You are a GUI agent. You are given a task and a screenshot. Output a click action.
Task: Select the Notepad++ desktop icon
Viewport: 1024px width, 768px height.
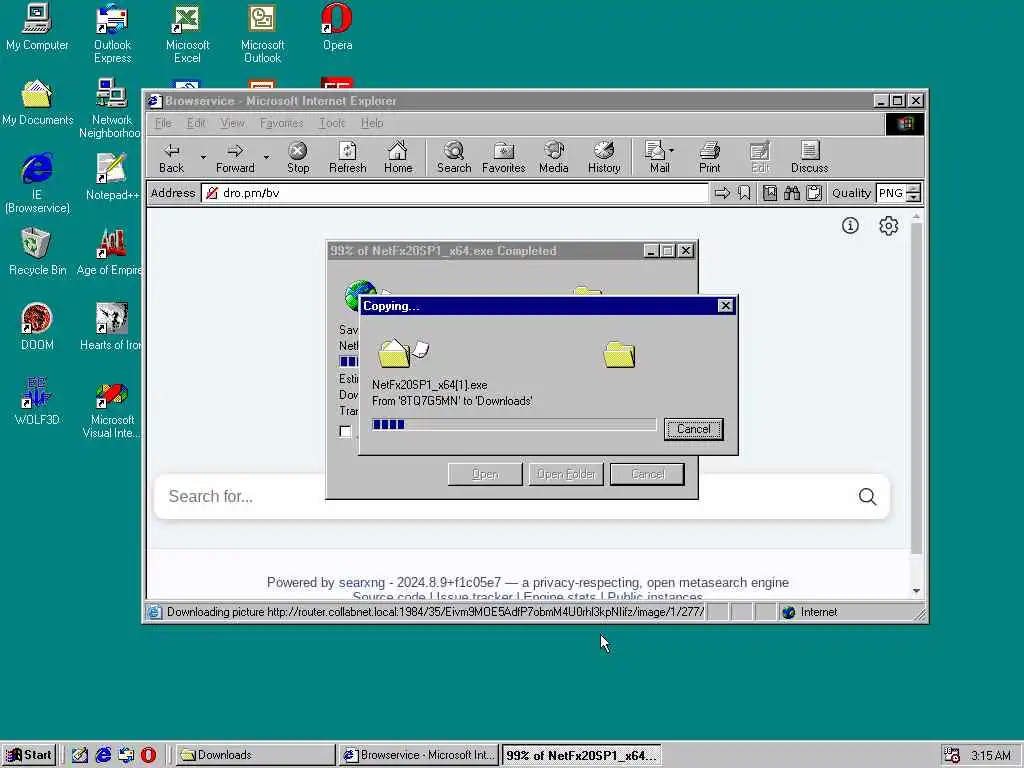coord(112,176)
